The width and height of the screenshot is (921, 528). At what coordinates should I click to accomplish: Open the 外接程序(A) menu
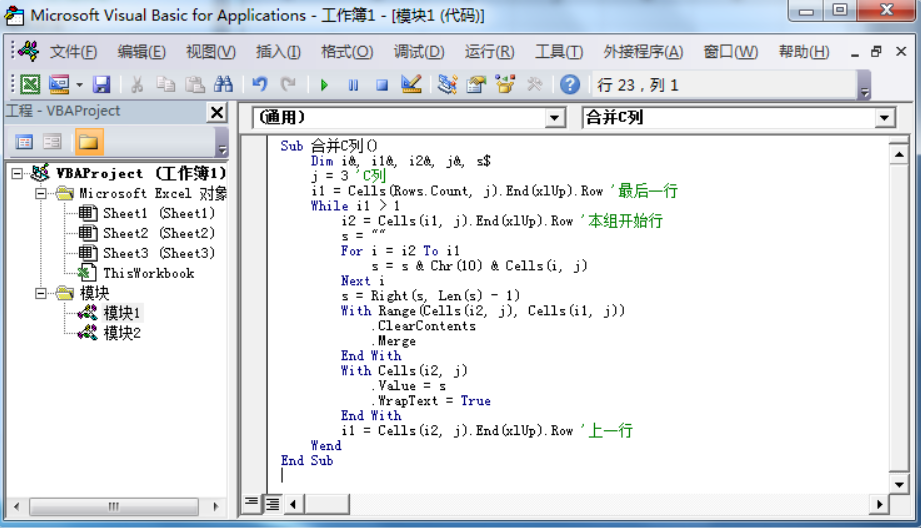643,52
